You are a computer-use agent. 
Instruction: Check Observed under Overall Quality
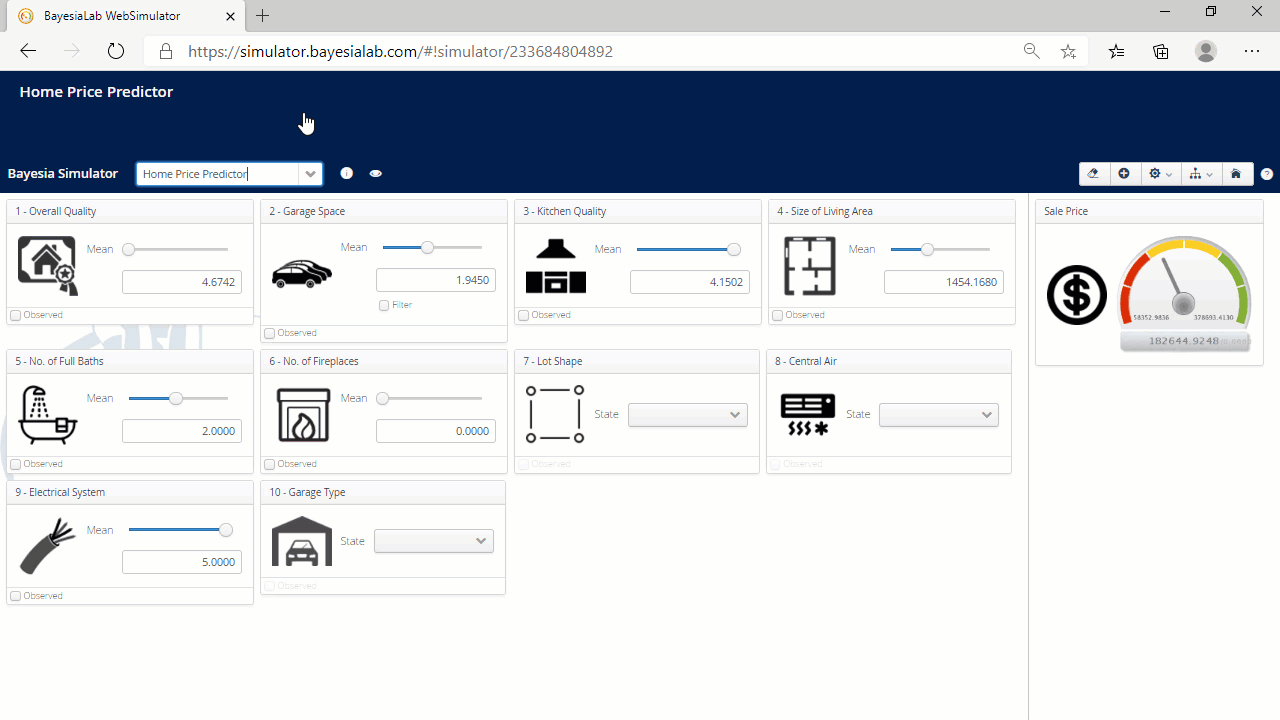[15, 315]
